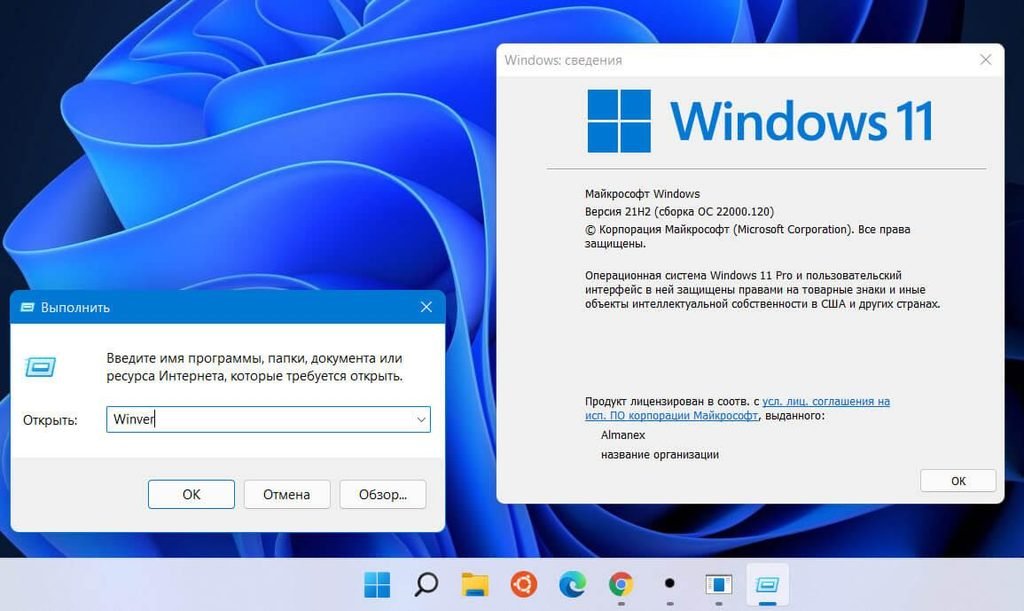Screen dimensions: 1024x611
Task: Select the Run dialog taskbar icon
Action: [767, 584]
